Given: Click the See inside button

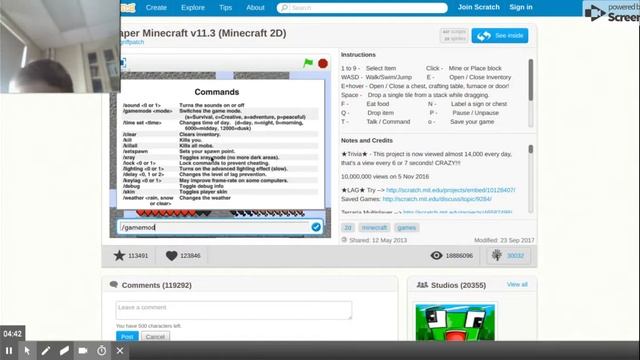Looking at the screenshot, I should pos(500,36).
